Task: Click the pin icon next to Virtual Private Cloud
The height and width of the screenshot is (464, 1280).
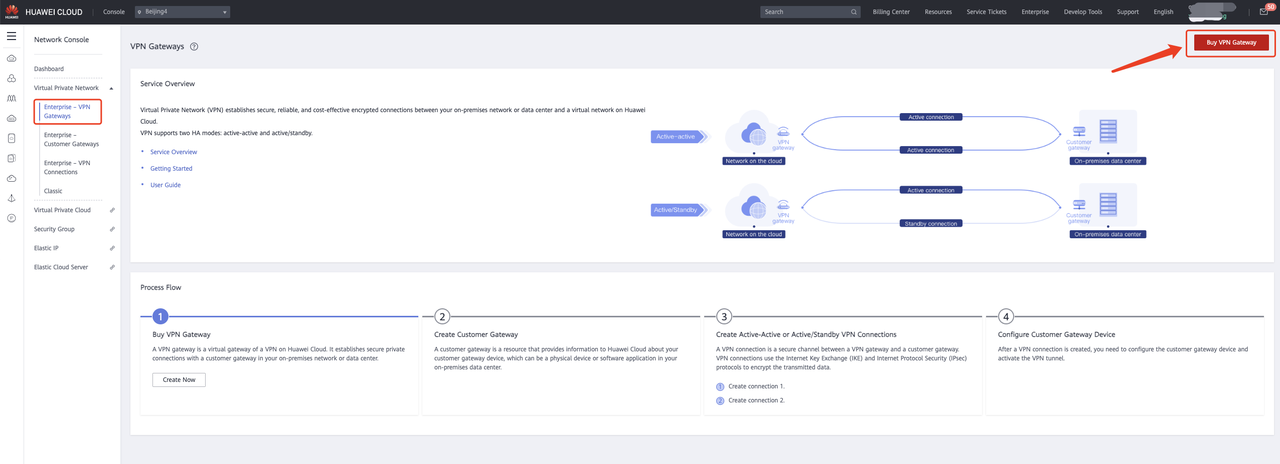Action: click(112, 210)
